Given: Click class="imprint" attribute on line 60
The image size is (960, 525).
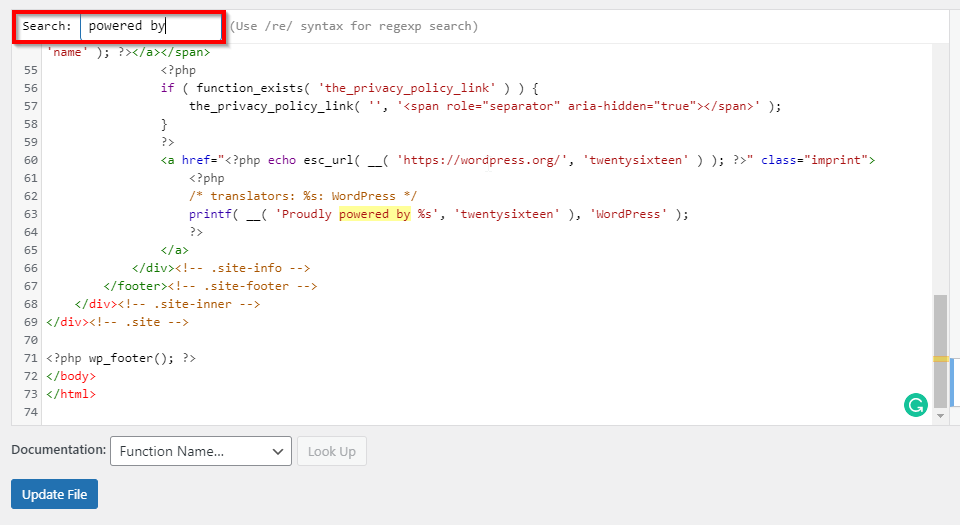Looking at the screenshot, I should click(x=814, y=160).
